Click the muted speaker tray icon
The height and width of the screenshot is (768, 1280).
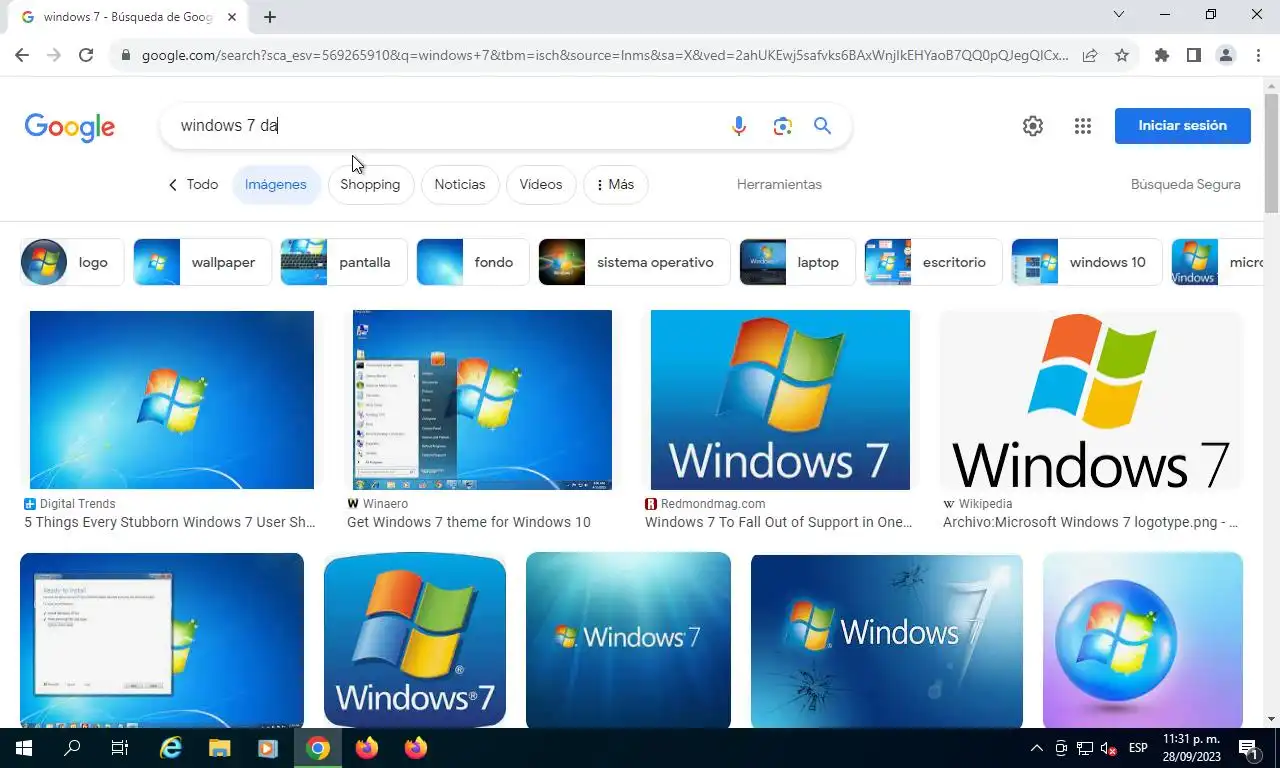tap(1108, 748)
